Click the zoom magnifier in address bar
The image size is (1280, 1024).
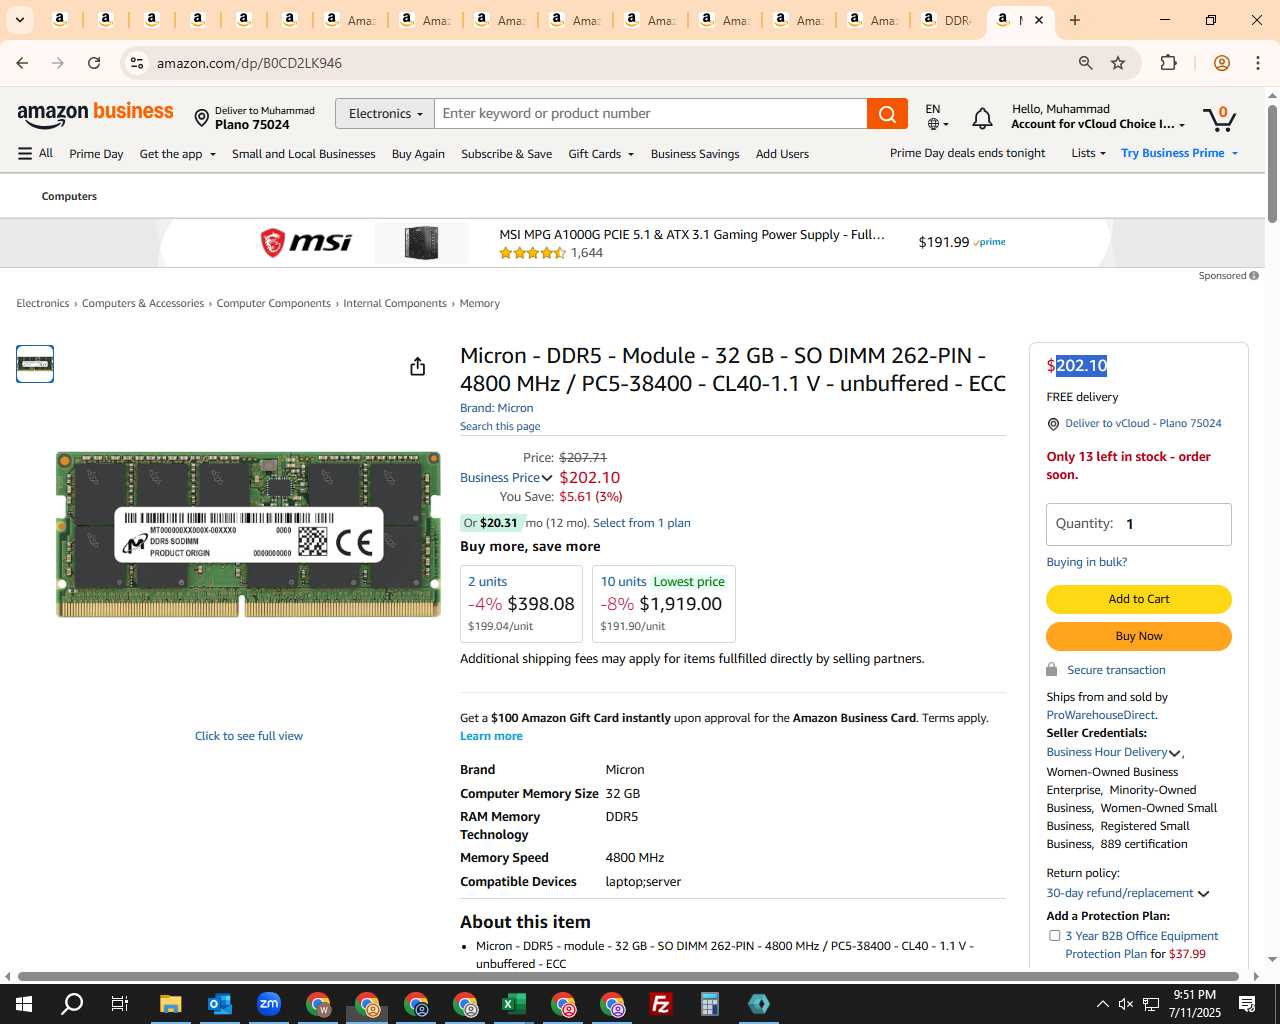pyautogui.click(x=1085, y=63)
